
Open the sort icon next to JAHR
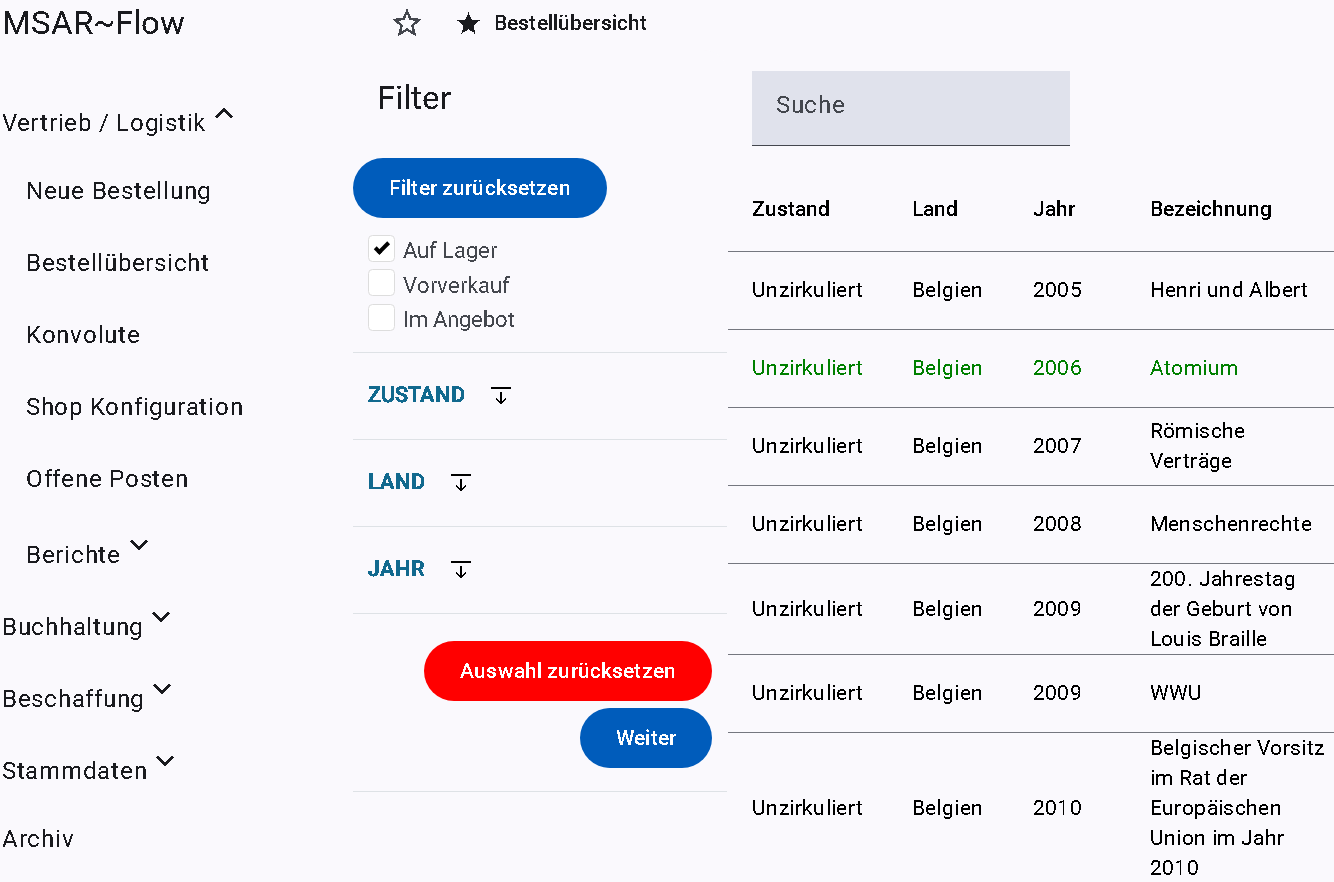(x=461, y=569)
